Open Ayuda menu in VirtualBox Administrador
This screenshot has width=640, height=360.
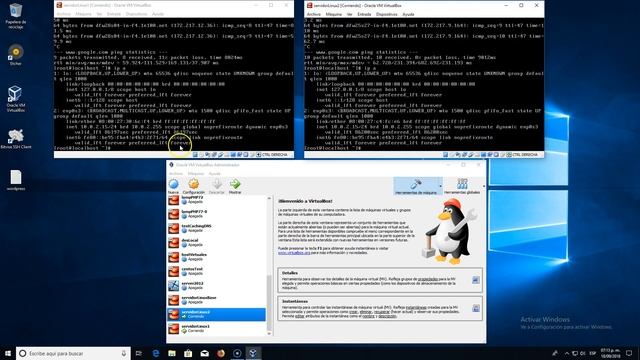click(x=214, y=173)
